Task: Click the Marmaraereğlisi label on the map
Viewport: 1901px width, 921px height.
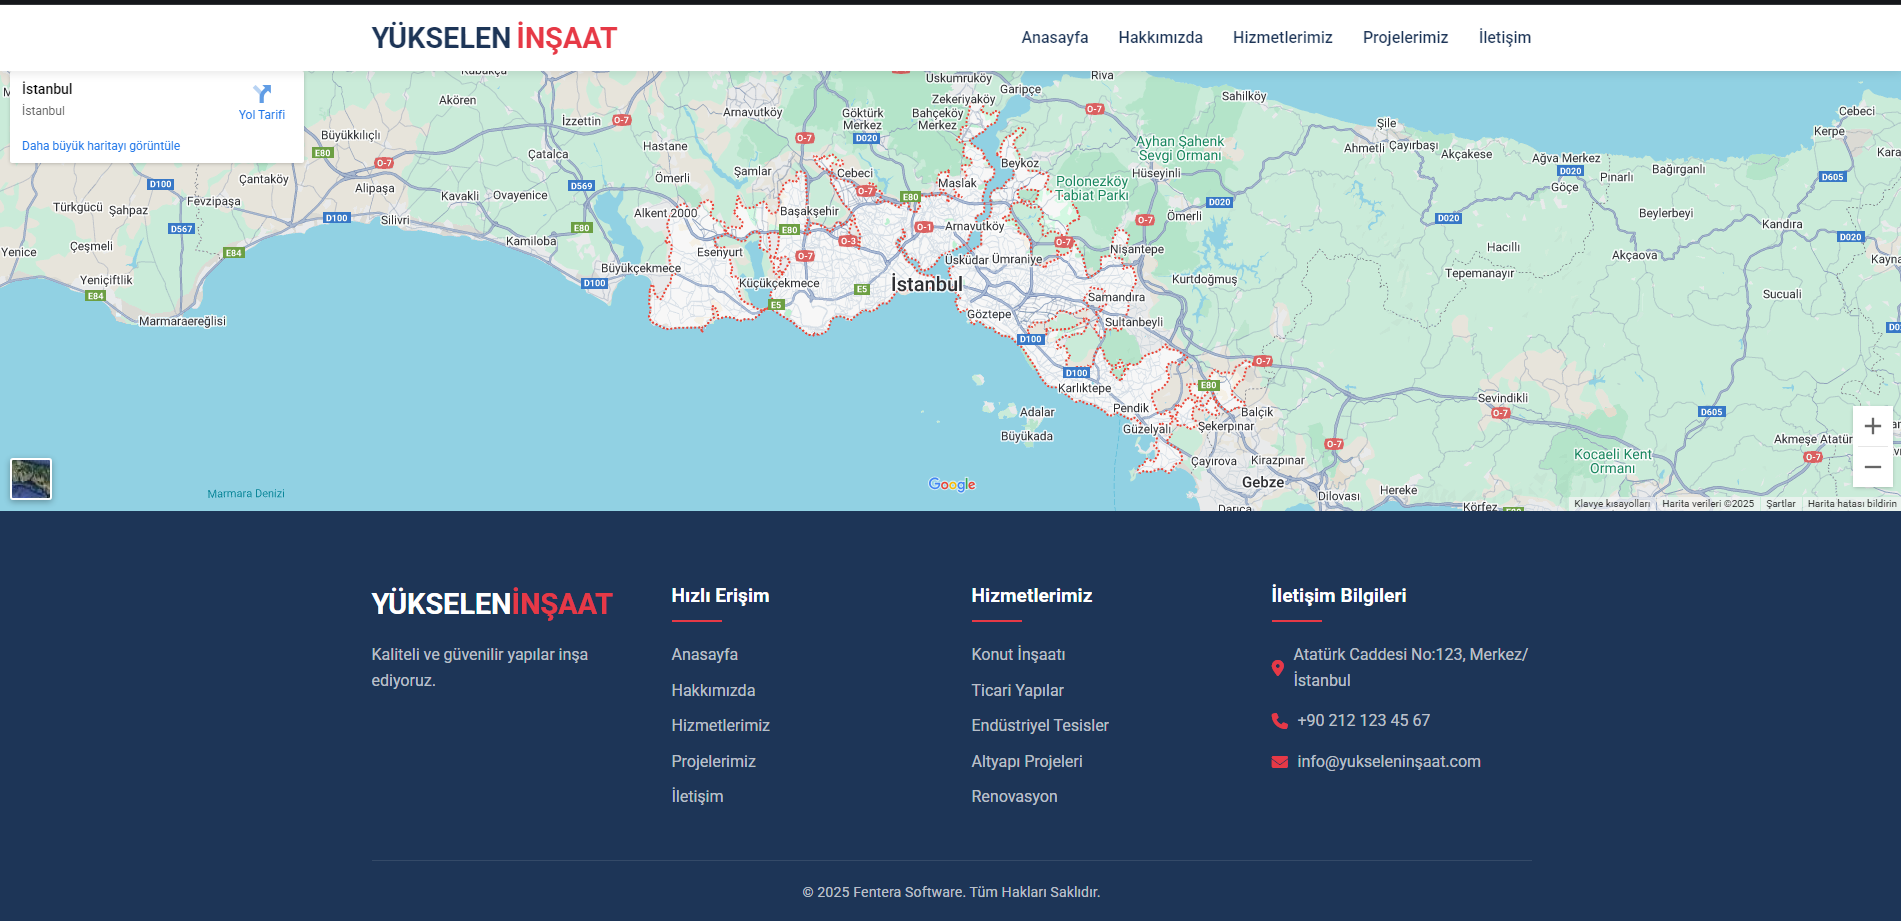Action: click(x=182, y=321)
